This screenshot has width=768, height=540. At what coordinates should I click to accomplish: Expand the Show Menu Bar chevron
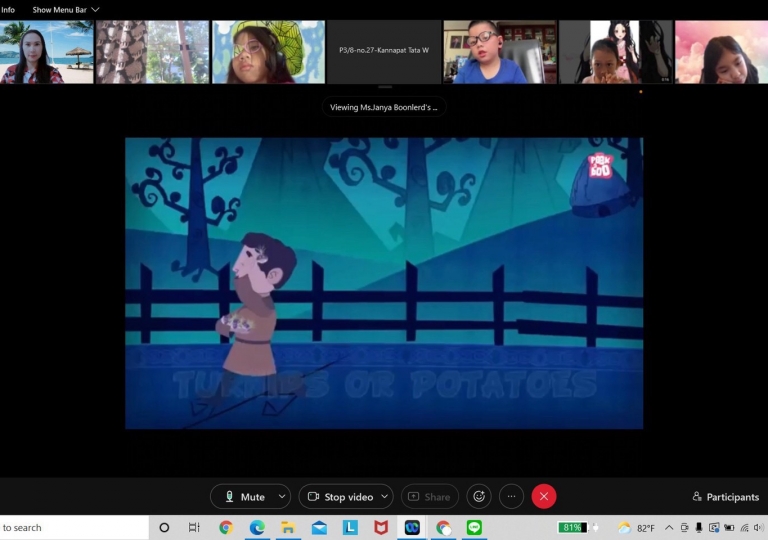[96, 9]
